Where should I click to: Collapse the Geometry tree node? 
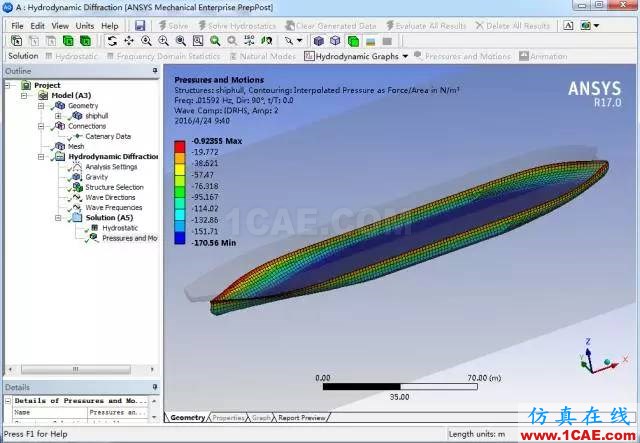(x=41, y=106)
